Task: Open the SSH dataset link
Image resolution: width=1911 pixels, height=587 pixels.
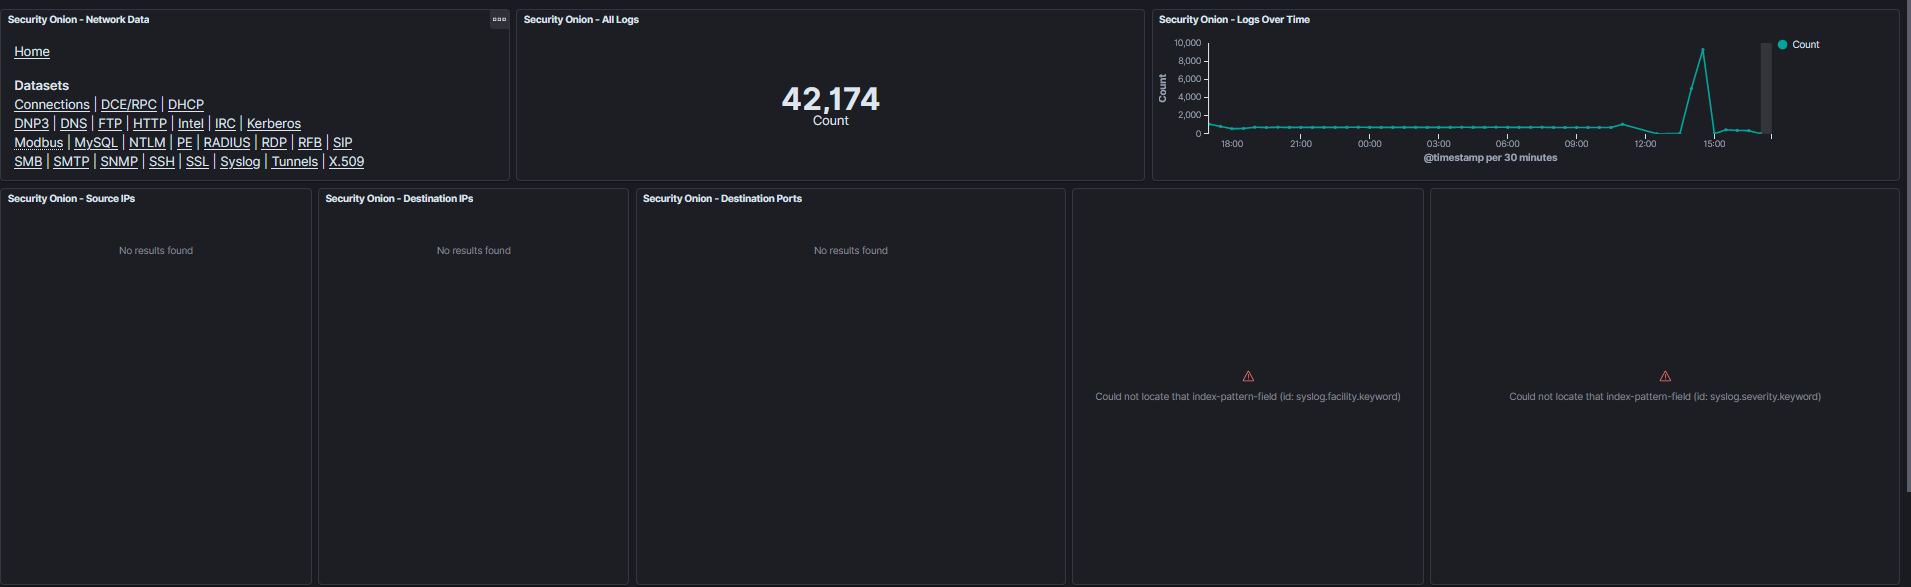Action: pos(162,161)
